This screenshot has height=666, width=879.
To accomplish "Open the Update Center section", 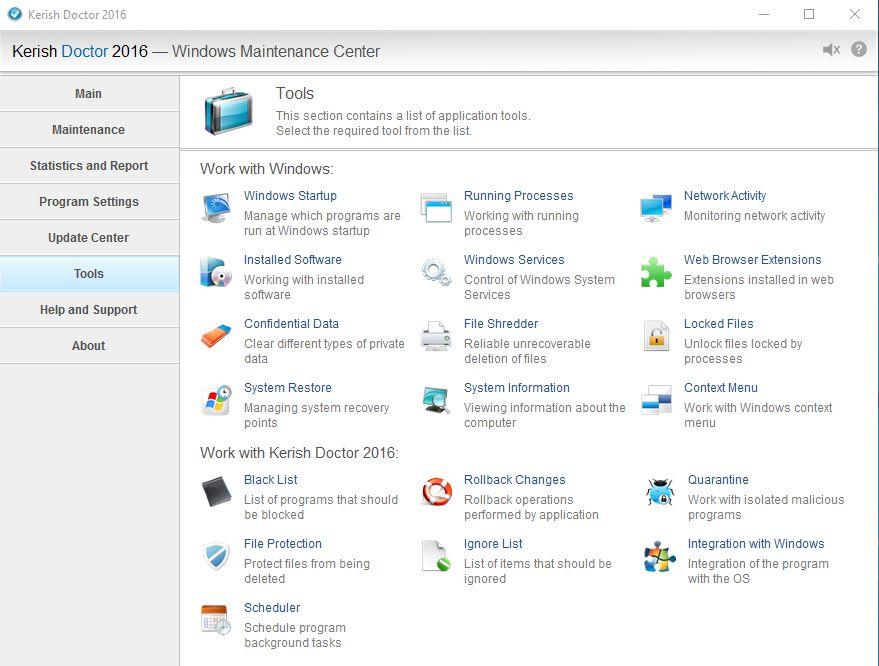I will 89,238.
